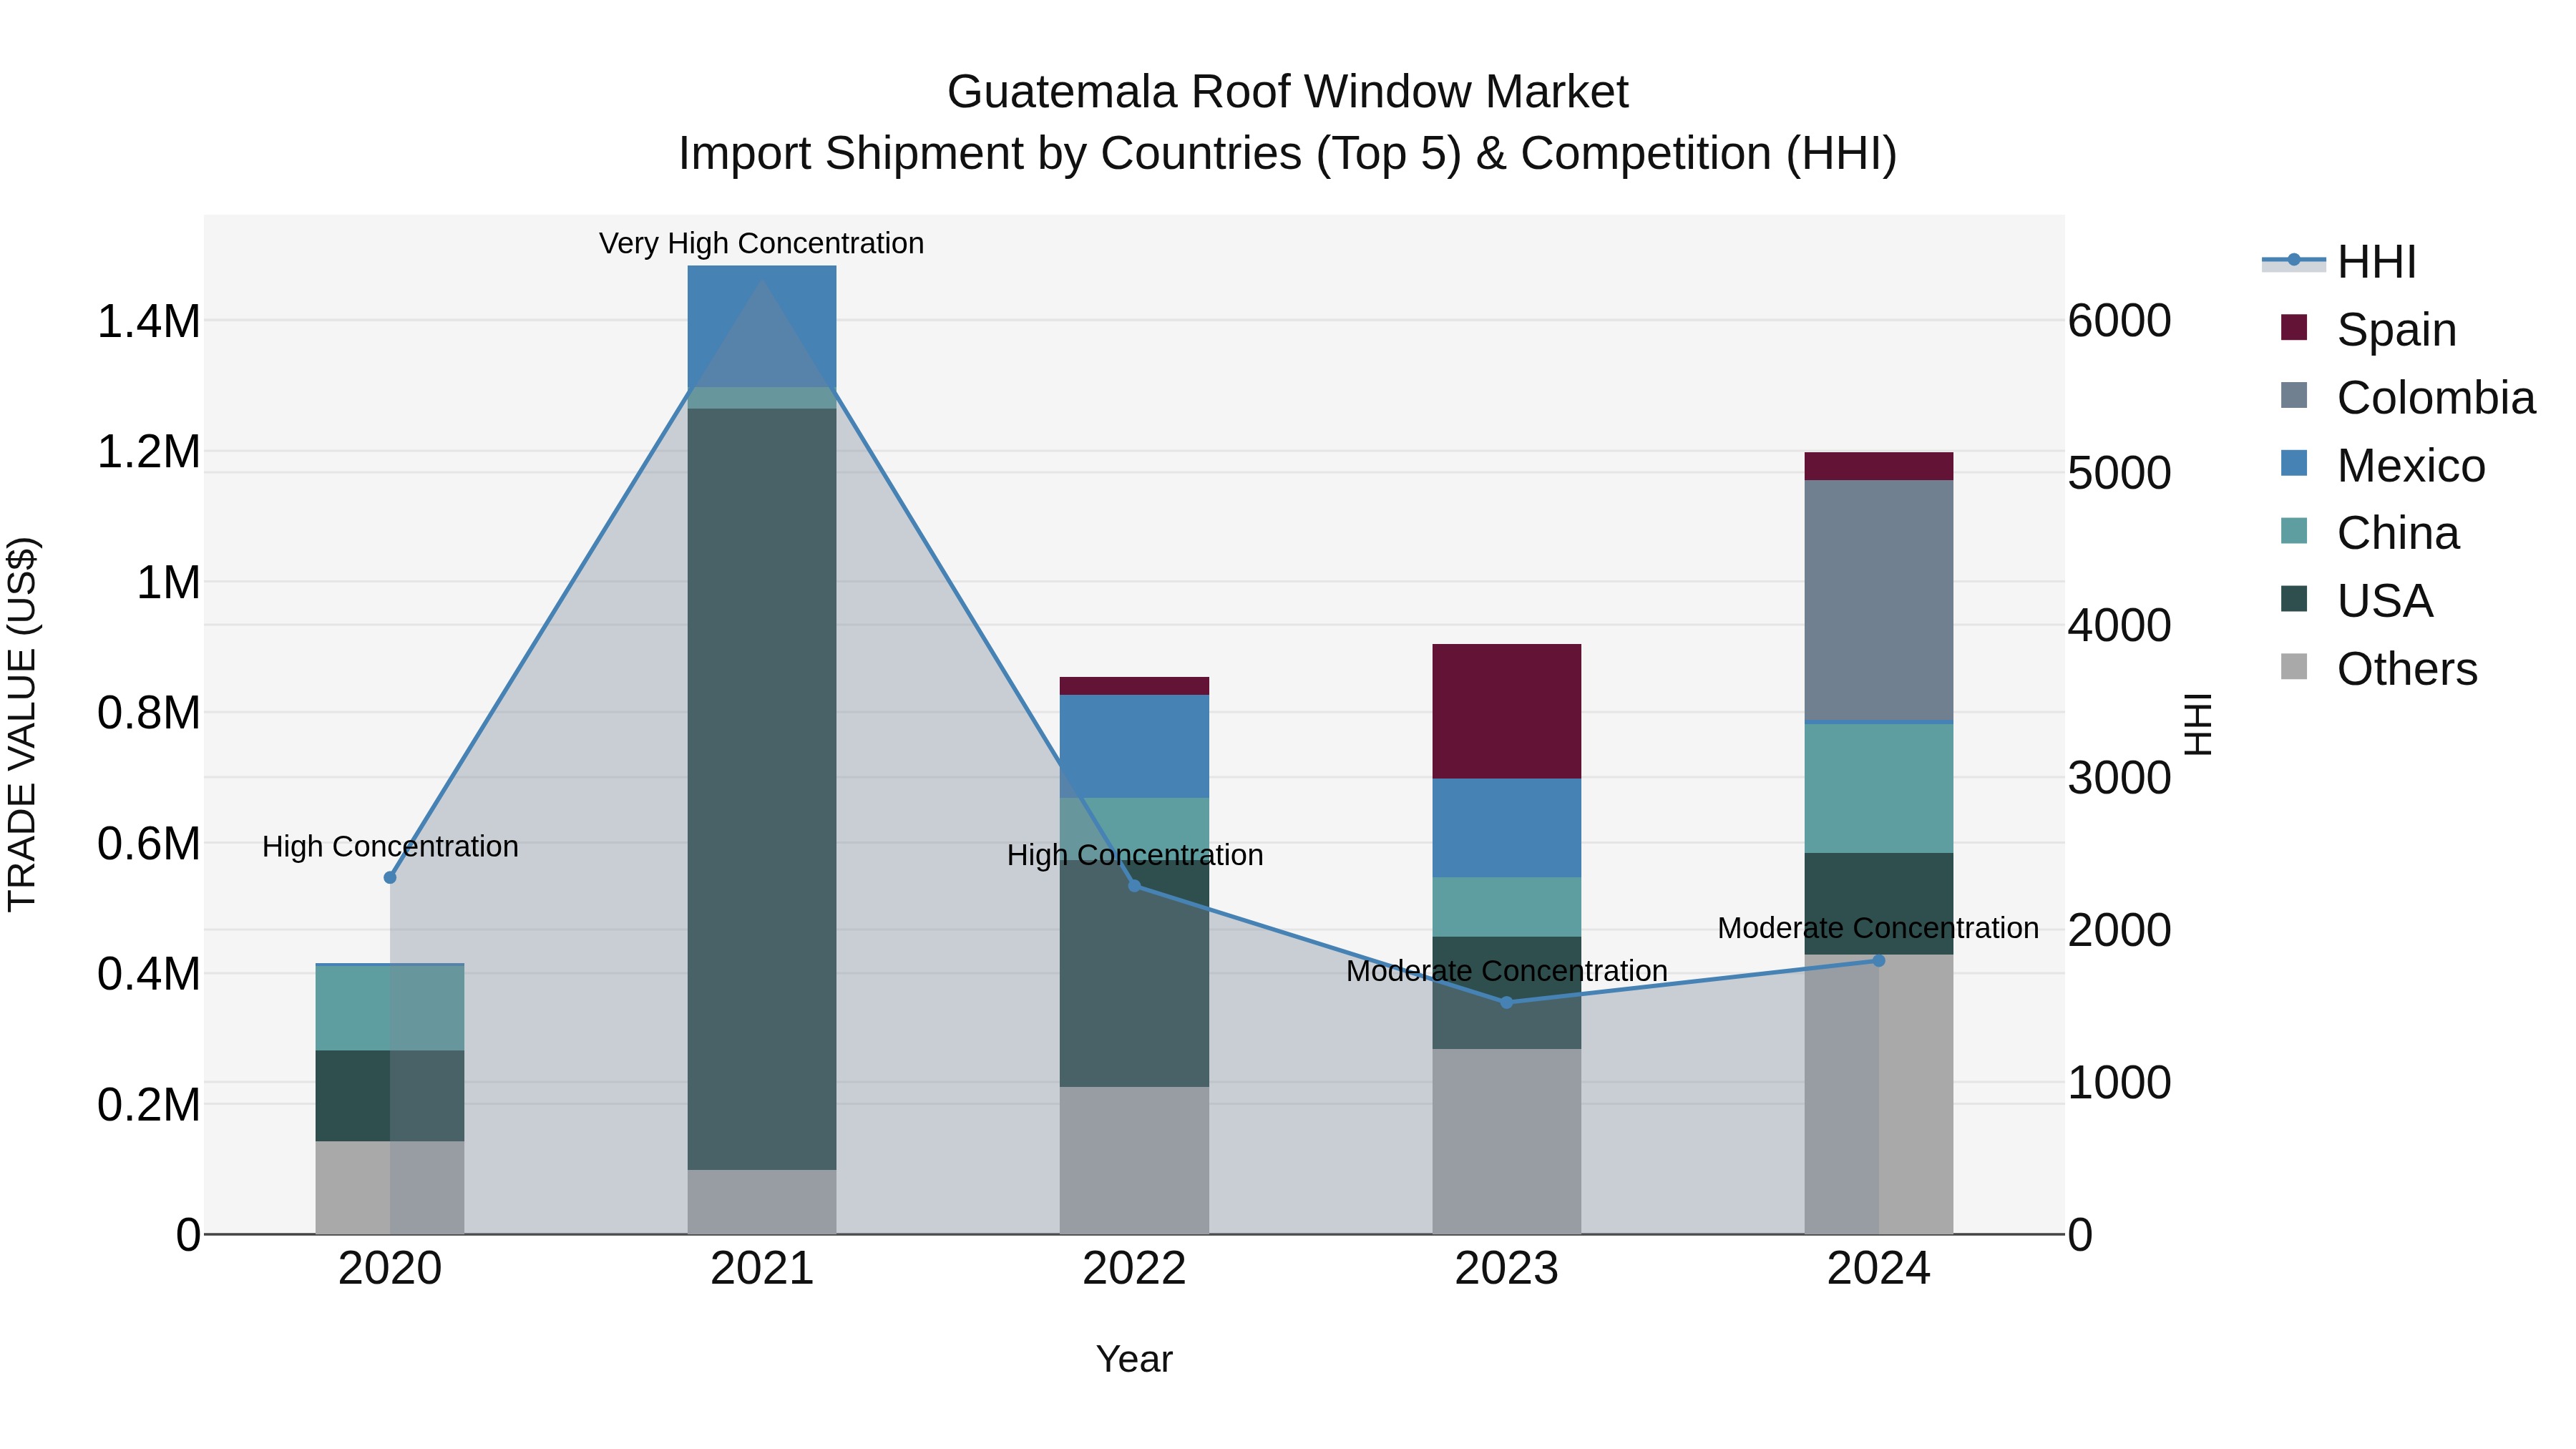Viewport: 2576px width, 1449px height.
Task: Click the 0.6M left axis tick
Action: coord(149,844)
